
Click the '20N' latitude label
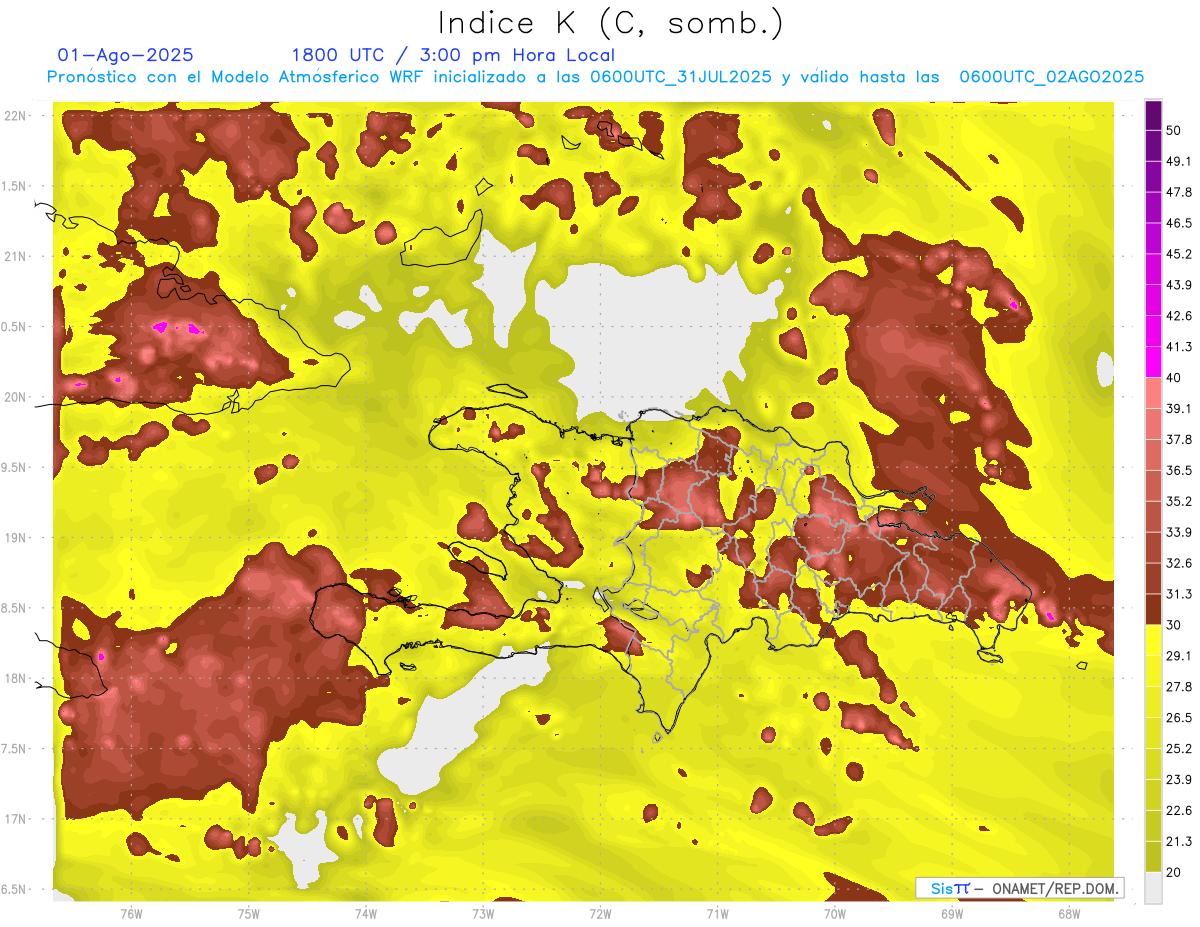click(x=17, y=397)
